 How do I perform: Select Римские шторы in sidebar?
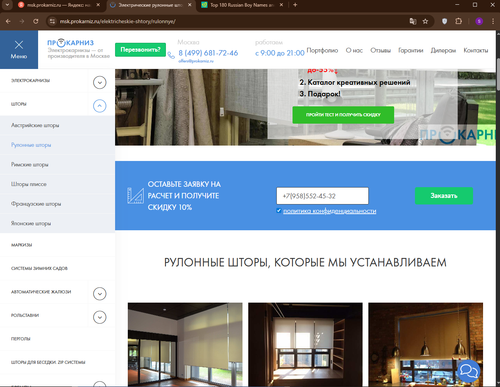30,165
